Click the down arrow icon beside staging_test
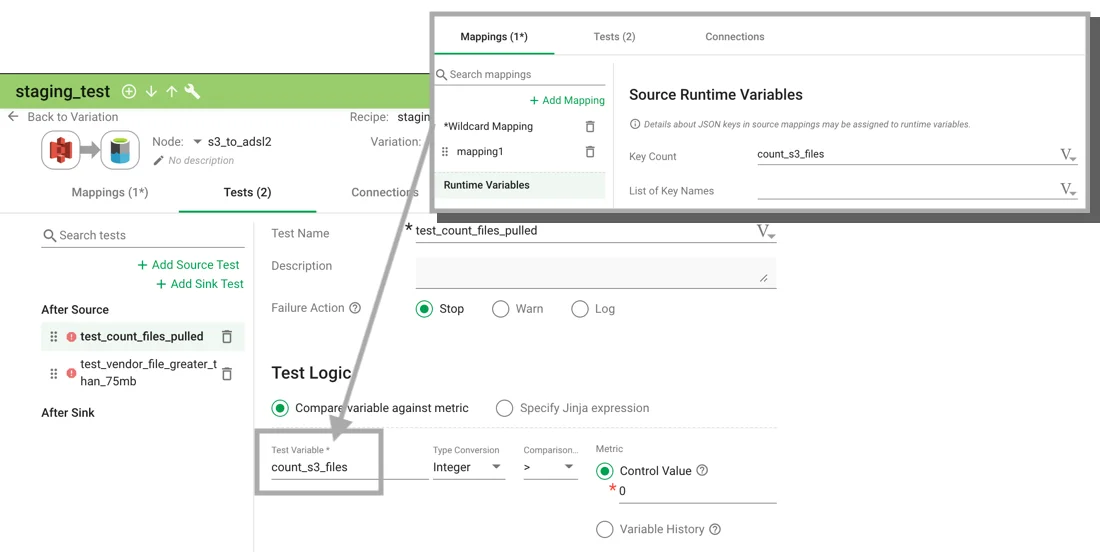The image size is (1109, 552). [x=151, y=91]
